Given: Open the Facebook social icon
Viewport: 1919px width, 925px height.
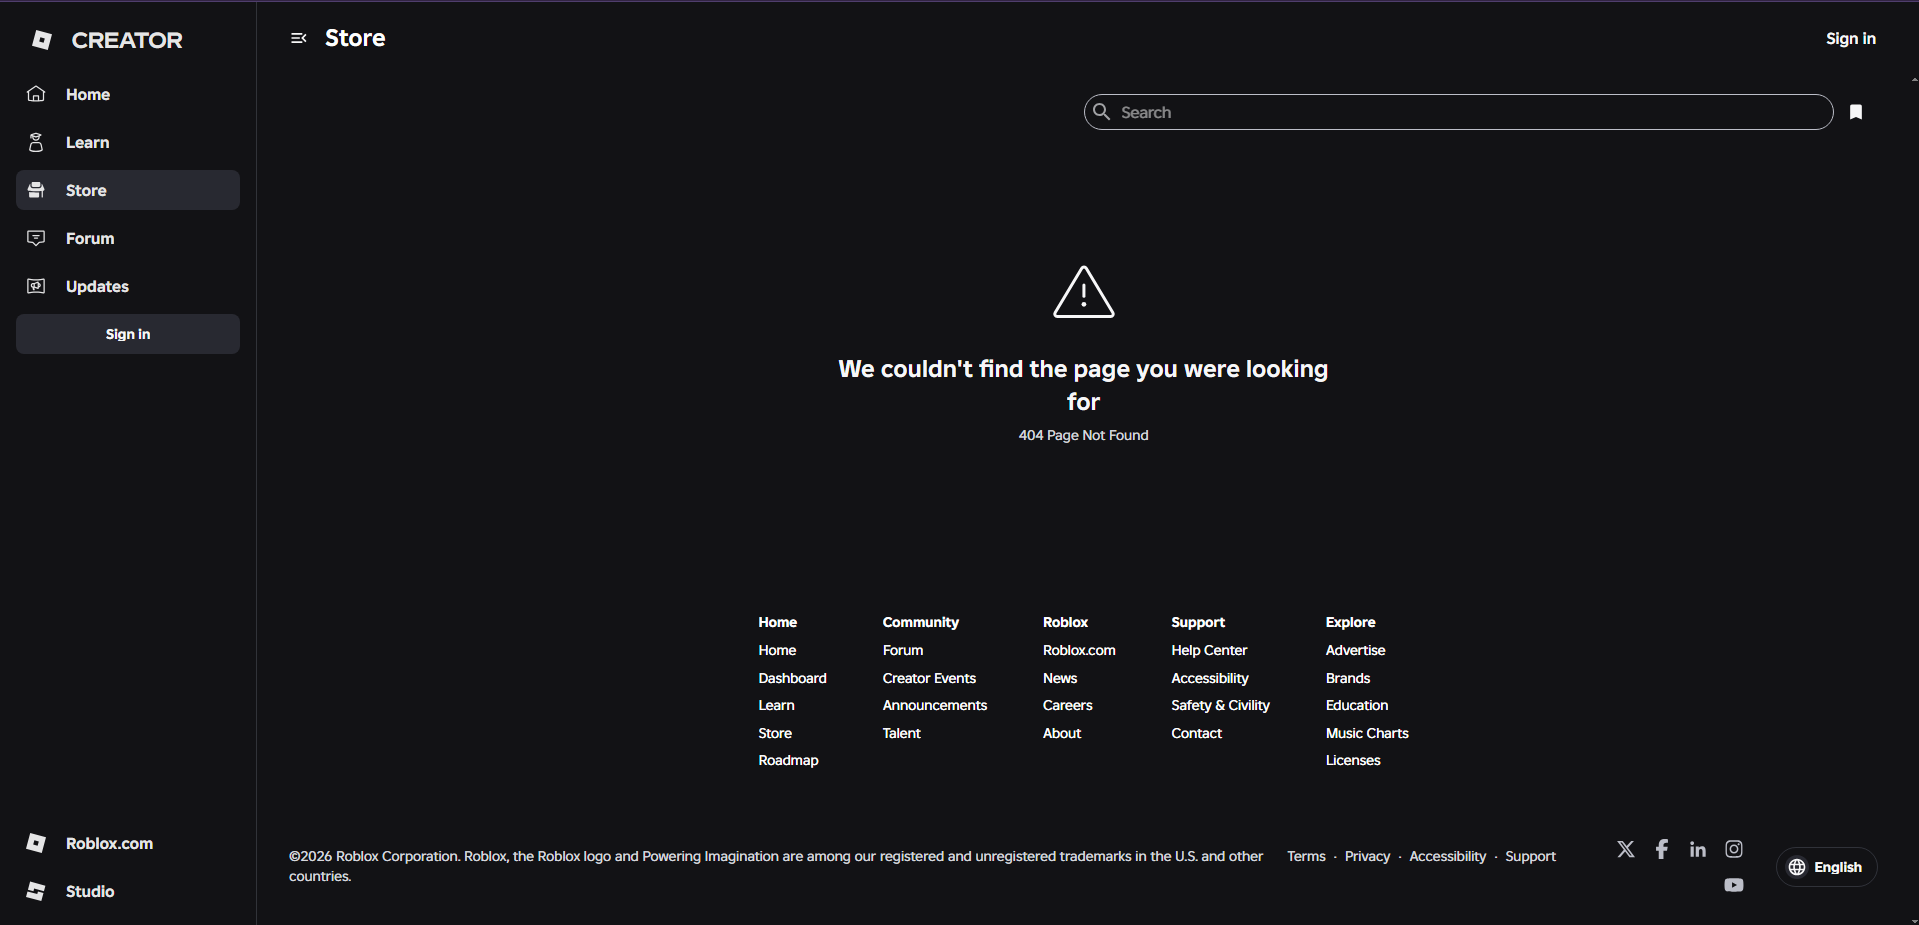Looking at the screenshot, I should click(1662, 849).
